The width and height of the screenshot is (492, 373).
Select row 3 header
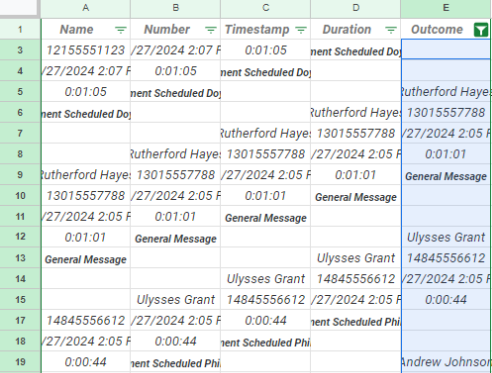[x=20, y=50]
